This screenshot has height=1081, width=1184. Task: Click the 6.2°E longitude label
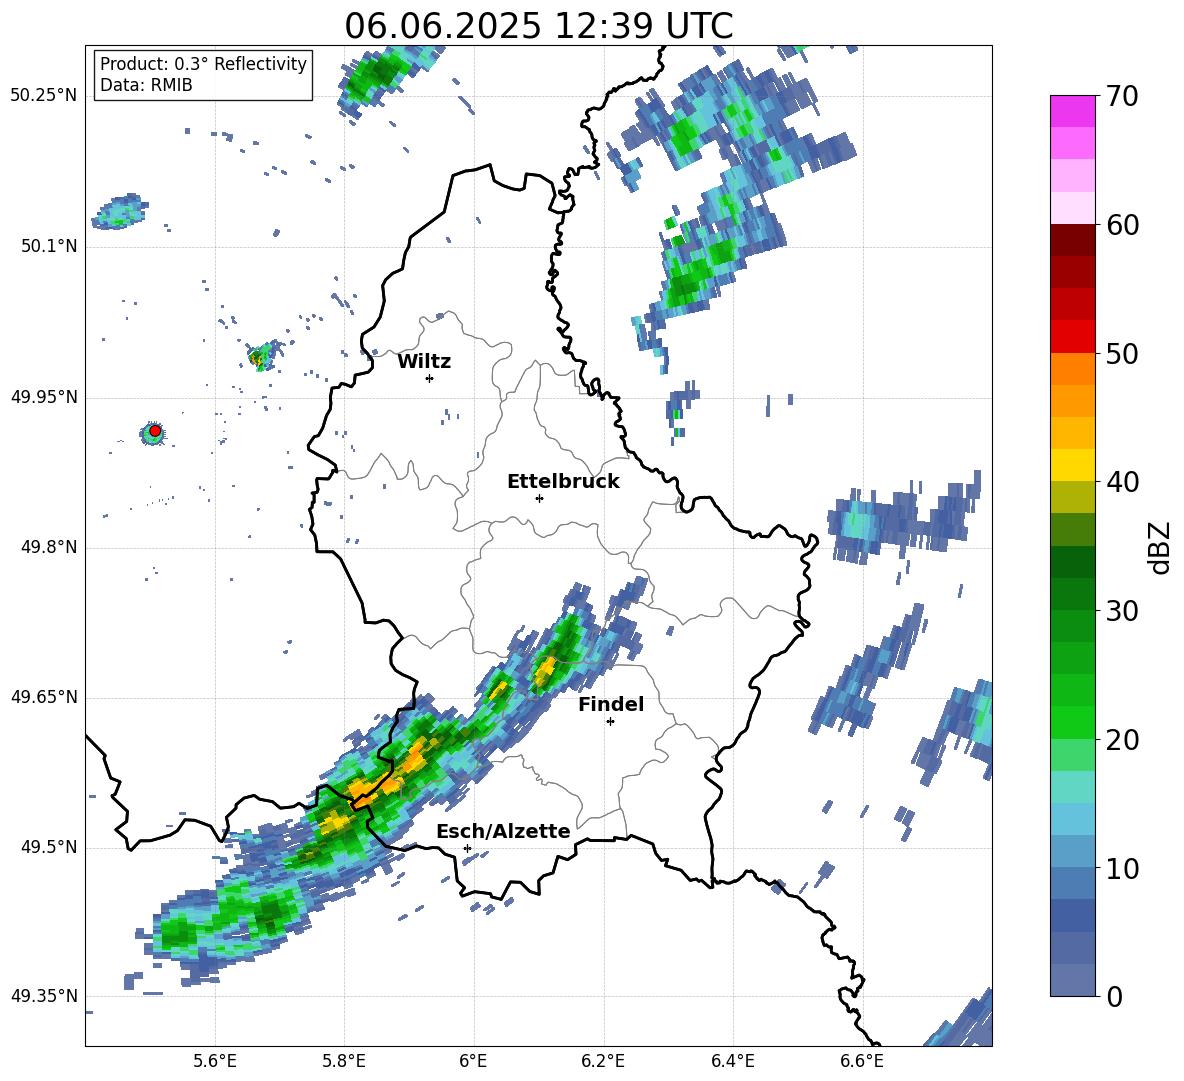coord(603,1061)
